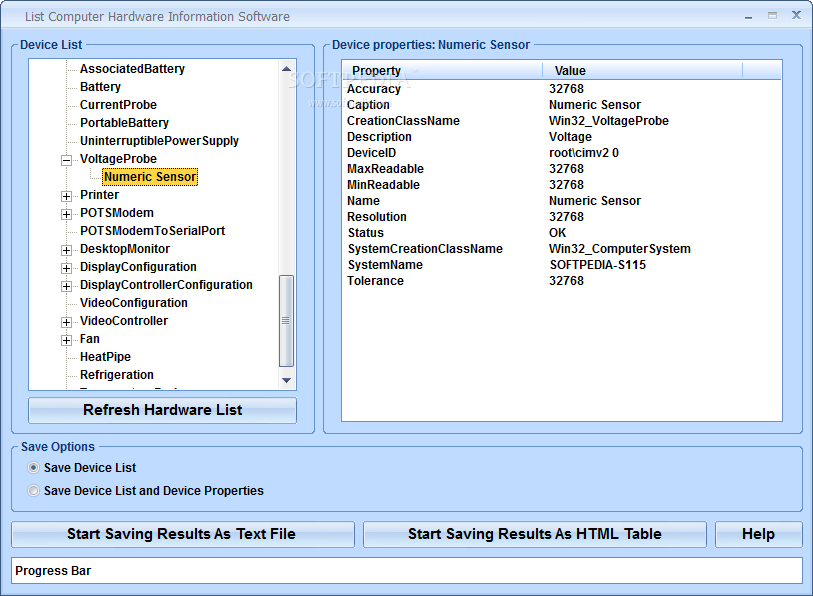The height and width of the screenshot is (596, 813).
Task: Select the Status property row
Action: tap(562, 233)
